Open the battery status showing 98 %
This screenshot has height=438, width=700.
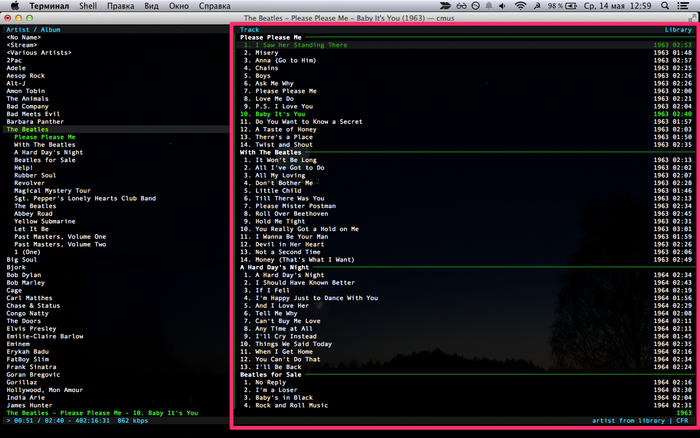point(562,6)
